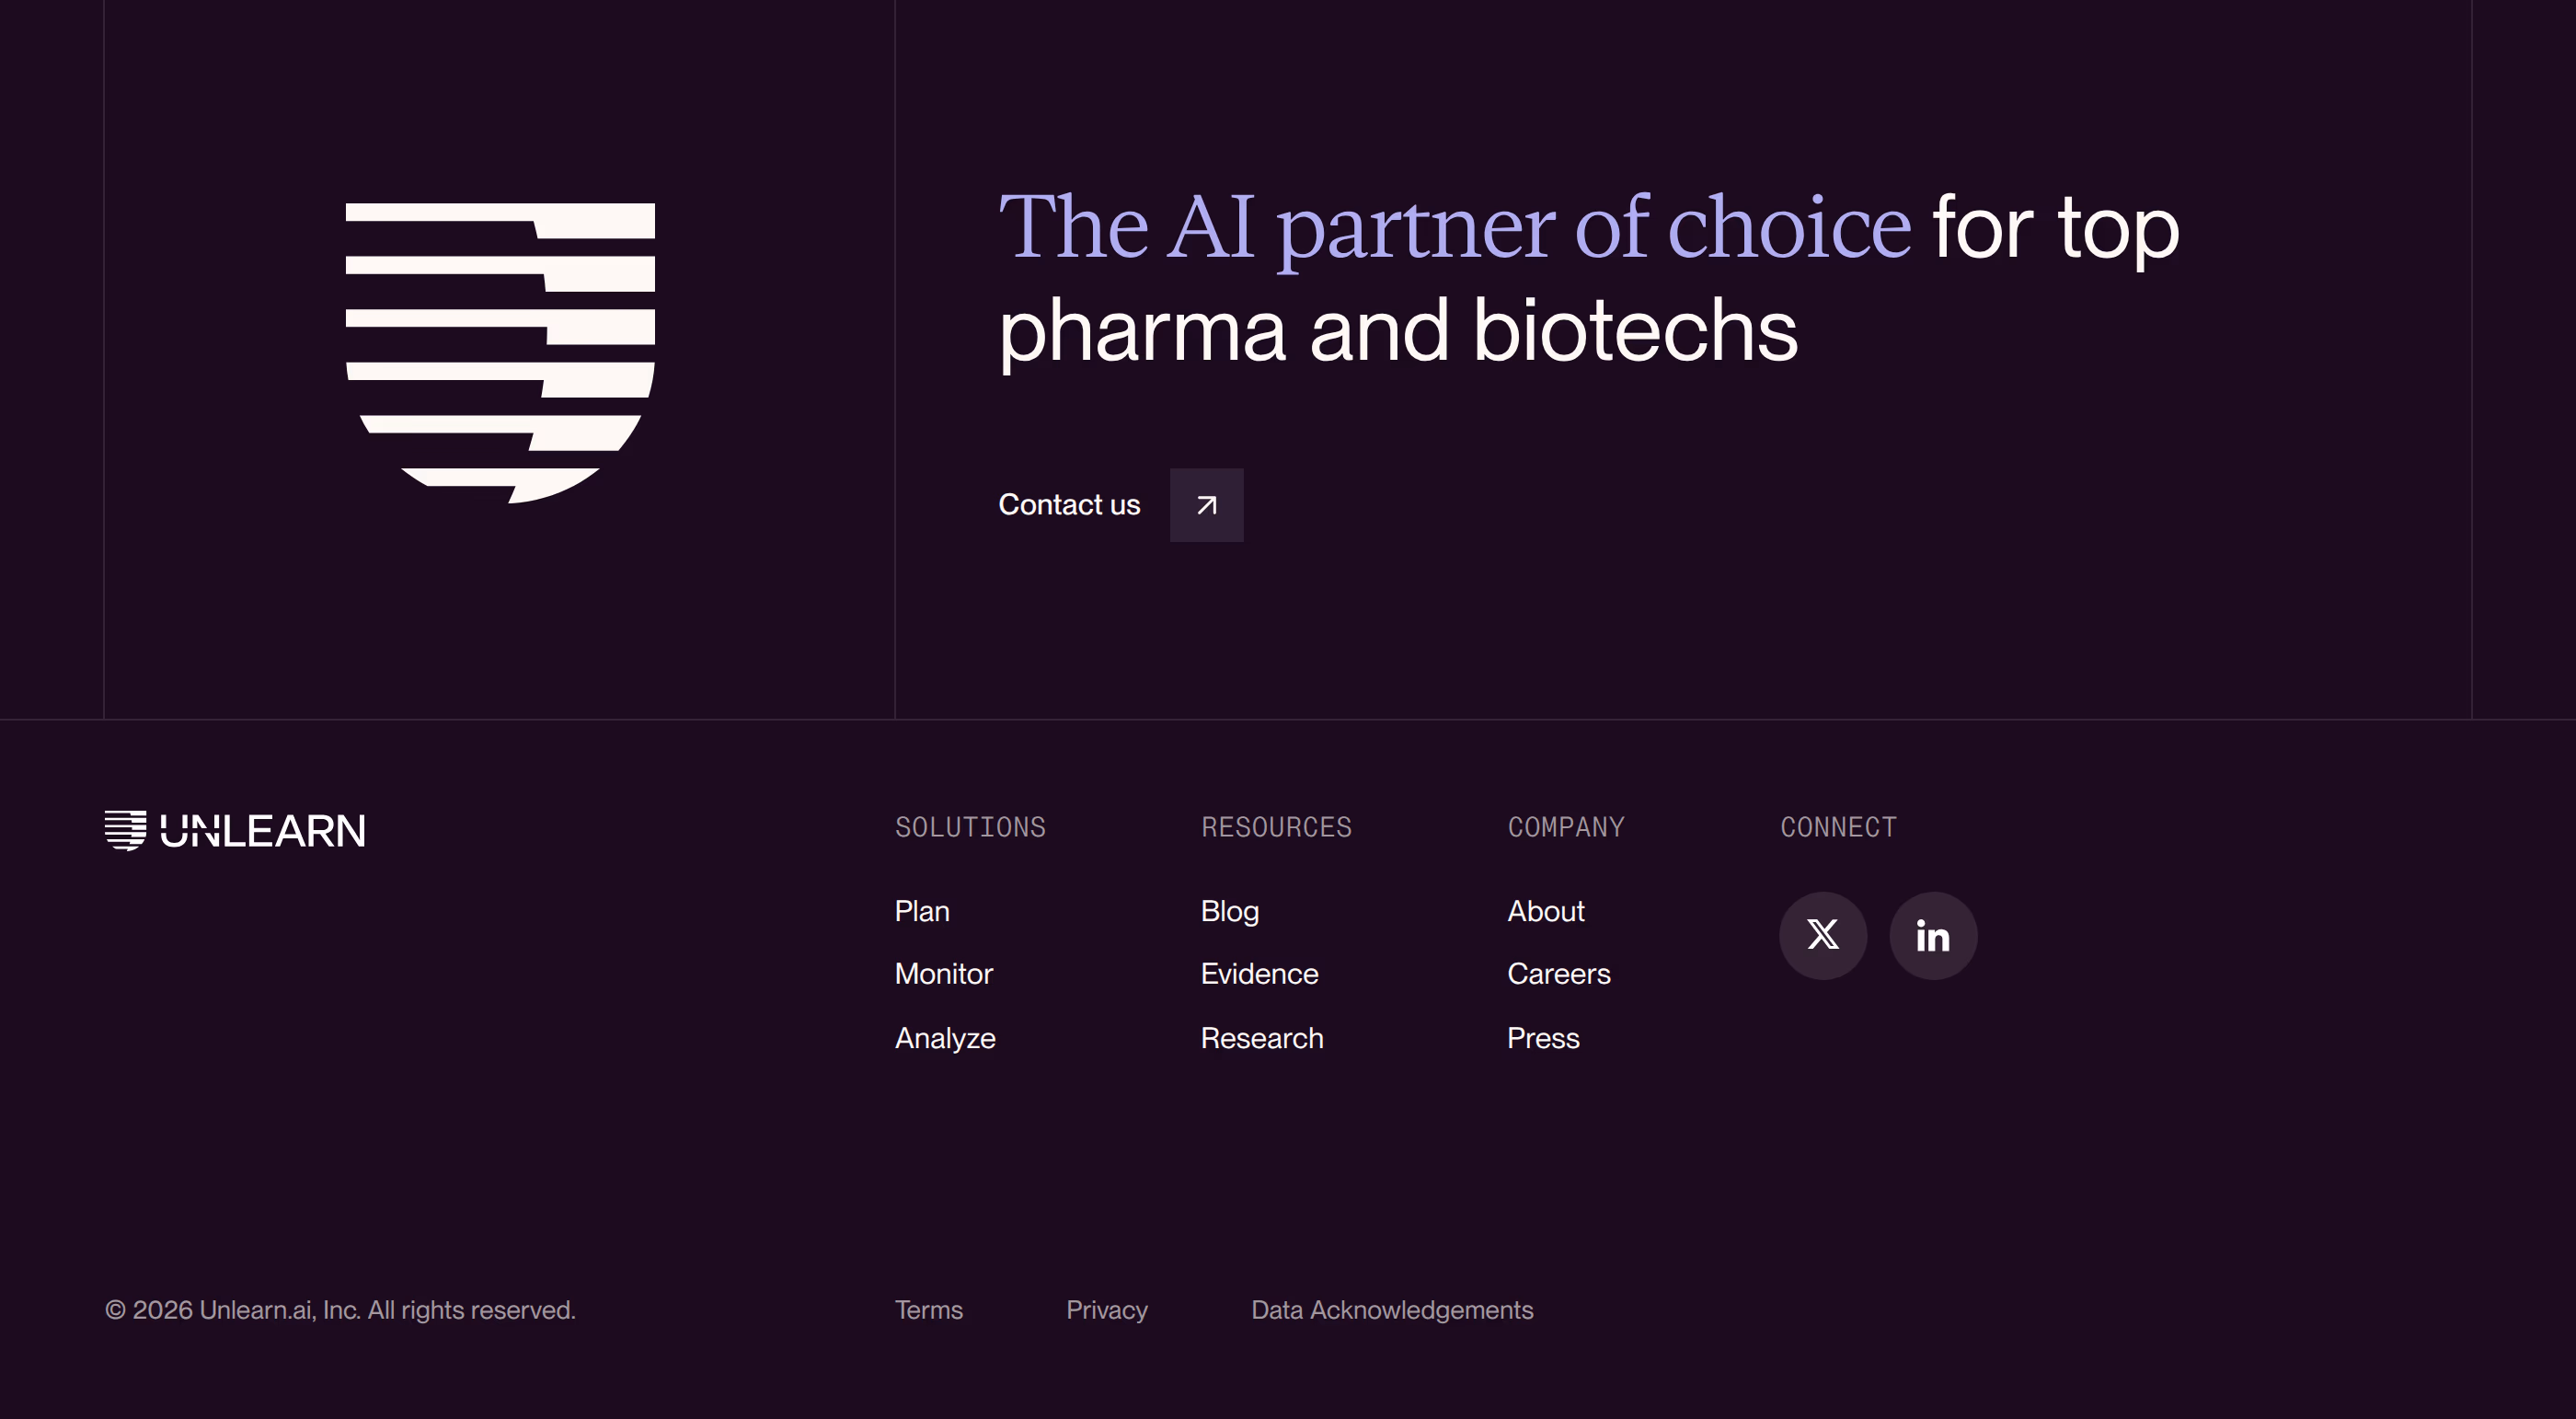Screen dimensions: 2576x1419
Task: Open the Plan solution link
Action: coord(922,911)
